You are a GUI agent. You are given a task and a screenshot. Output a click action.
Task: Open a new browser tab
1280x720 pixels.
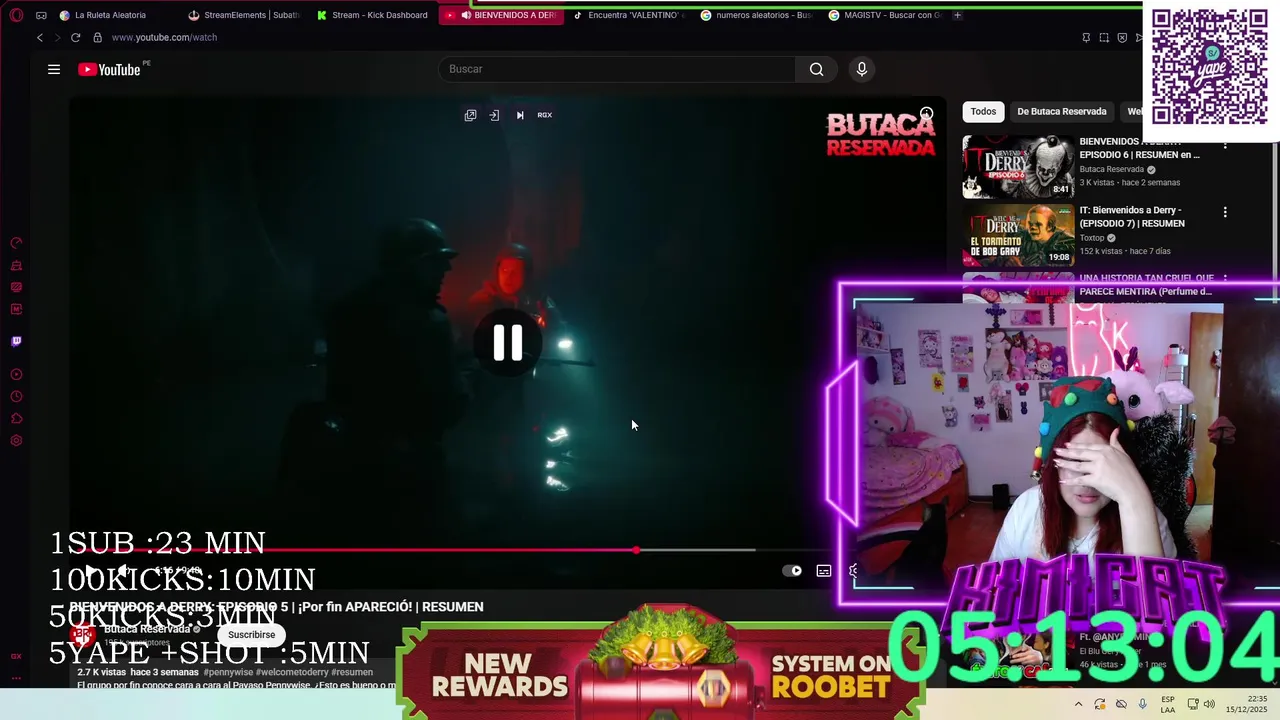[x=957, y=15]
